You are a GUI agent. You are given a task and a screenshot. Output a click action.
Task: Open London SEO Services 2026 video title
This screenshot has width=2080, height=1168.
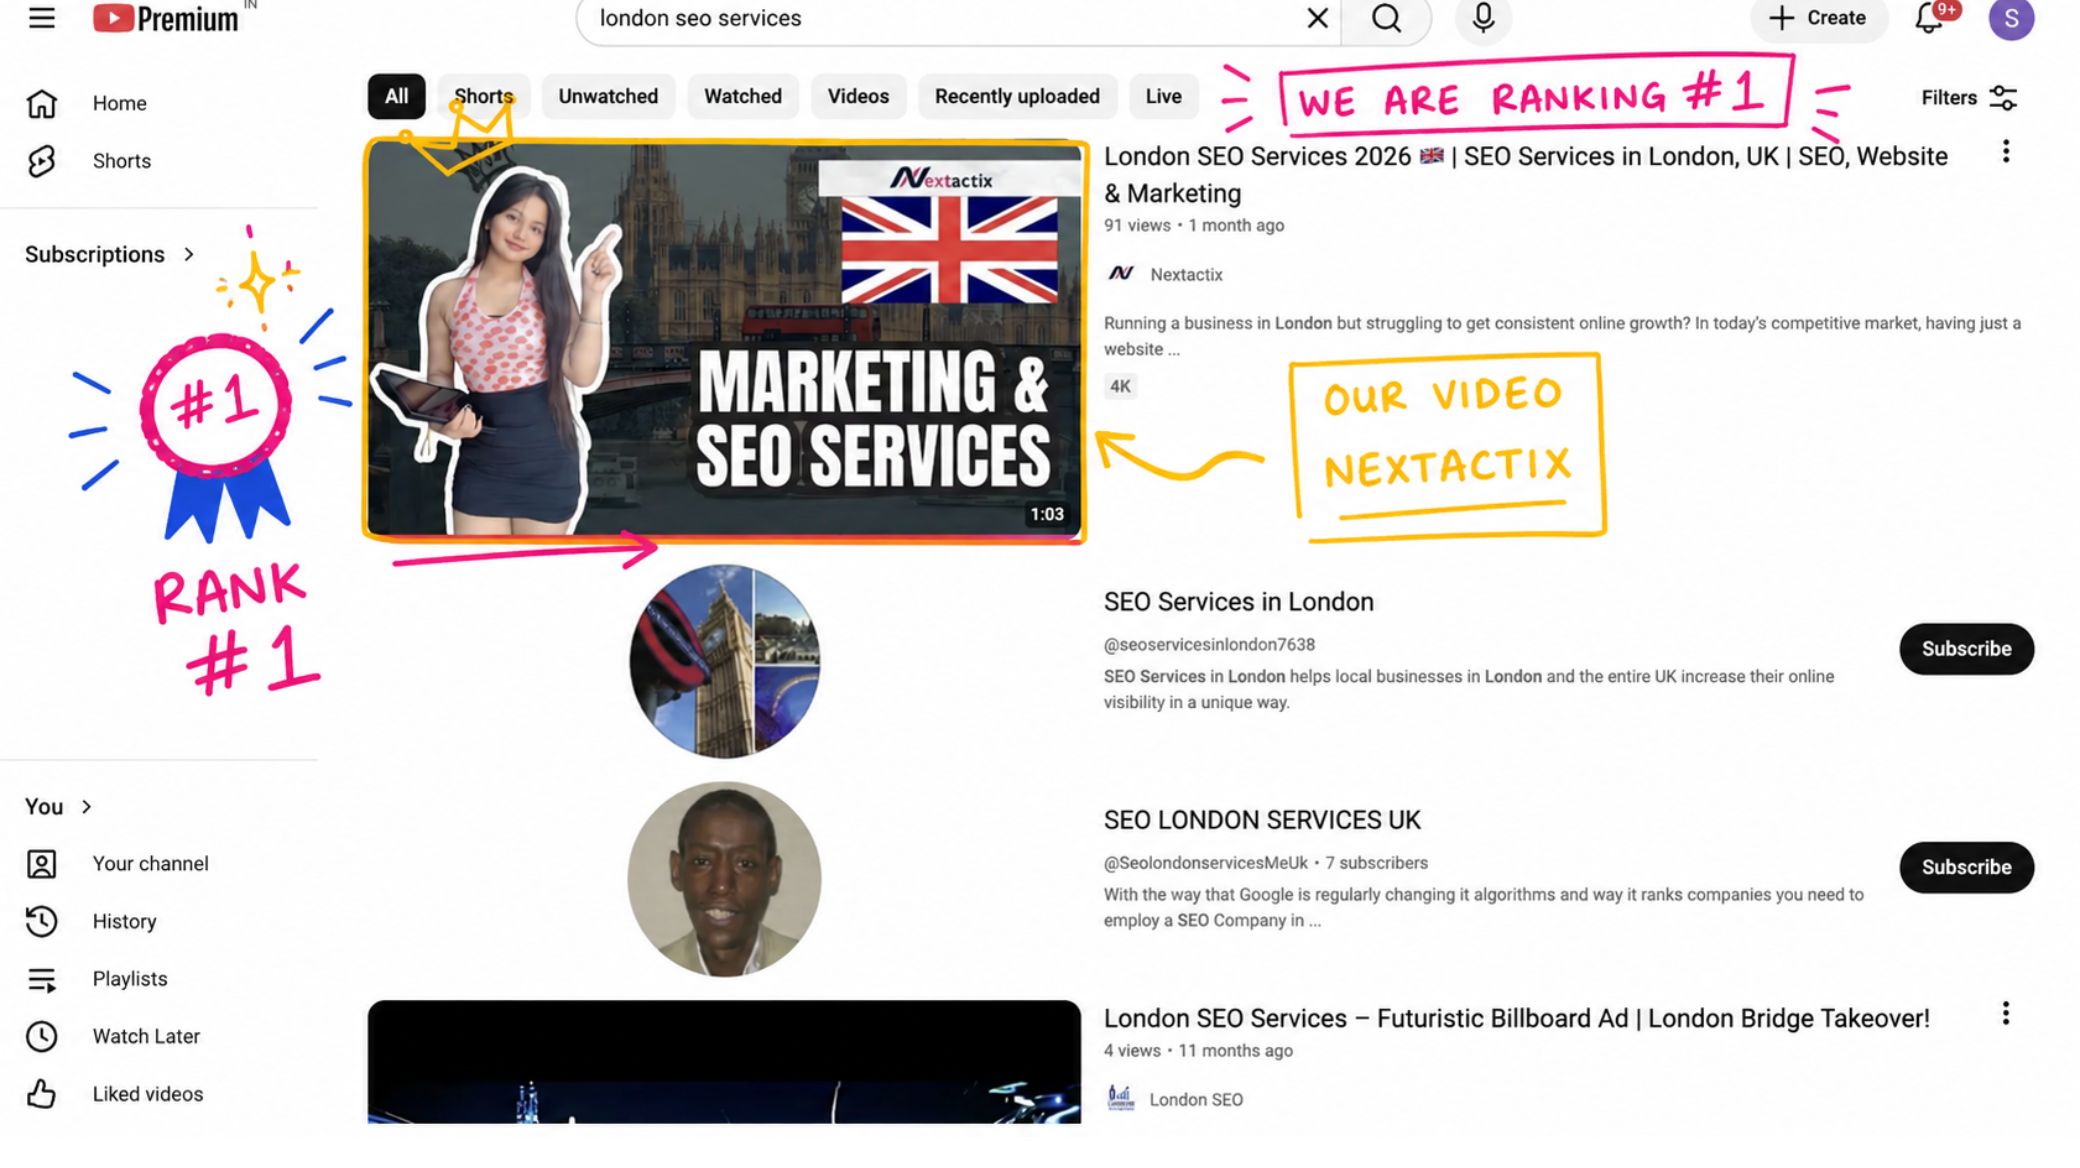tap(1526, 175)
